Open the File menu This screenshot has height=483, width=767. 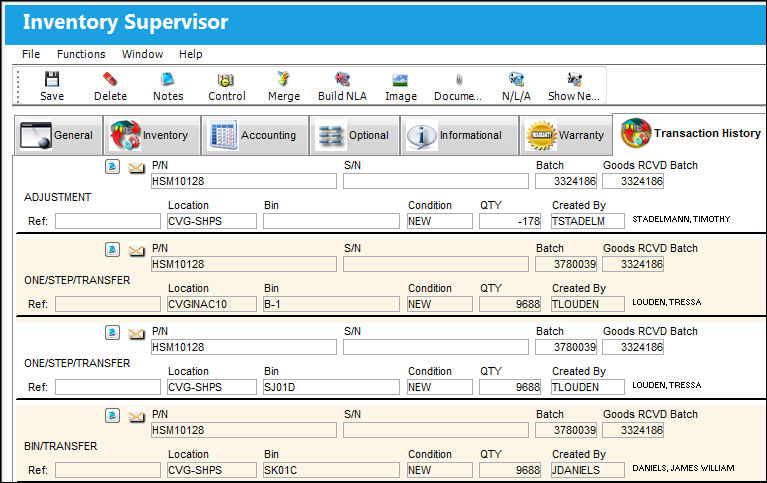(31, 54)
